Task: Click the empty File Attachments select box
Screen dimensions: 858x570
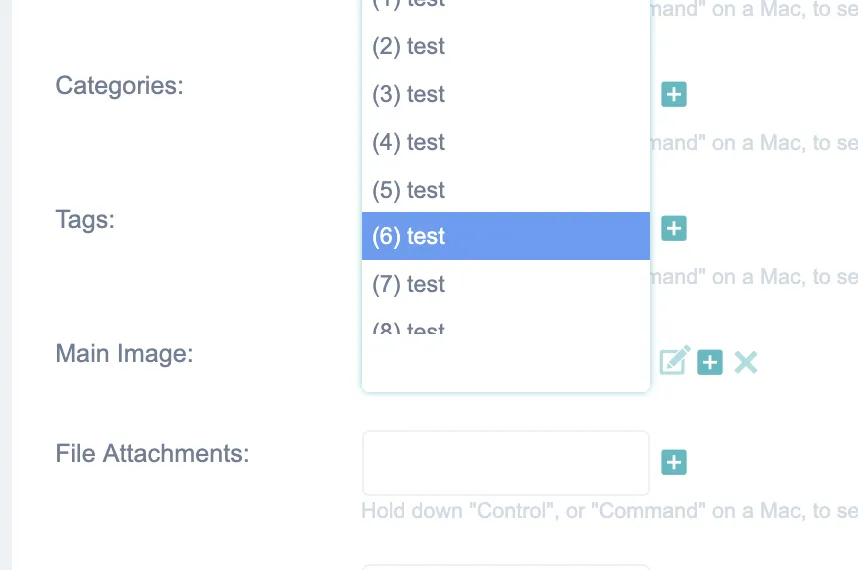Action: [x=505, y=462]
